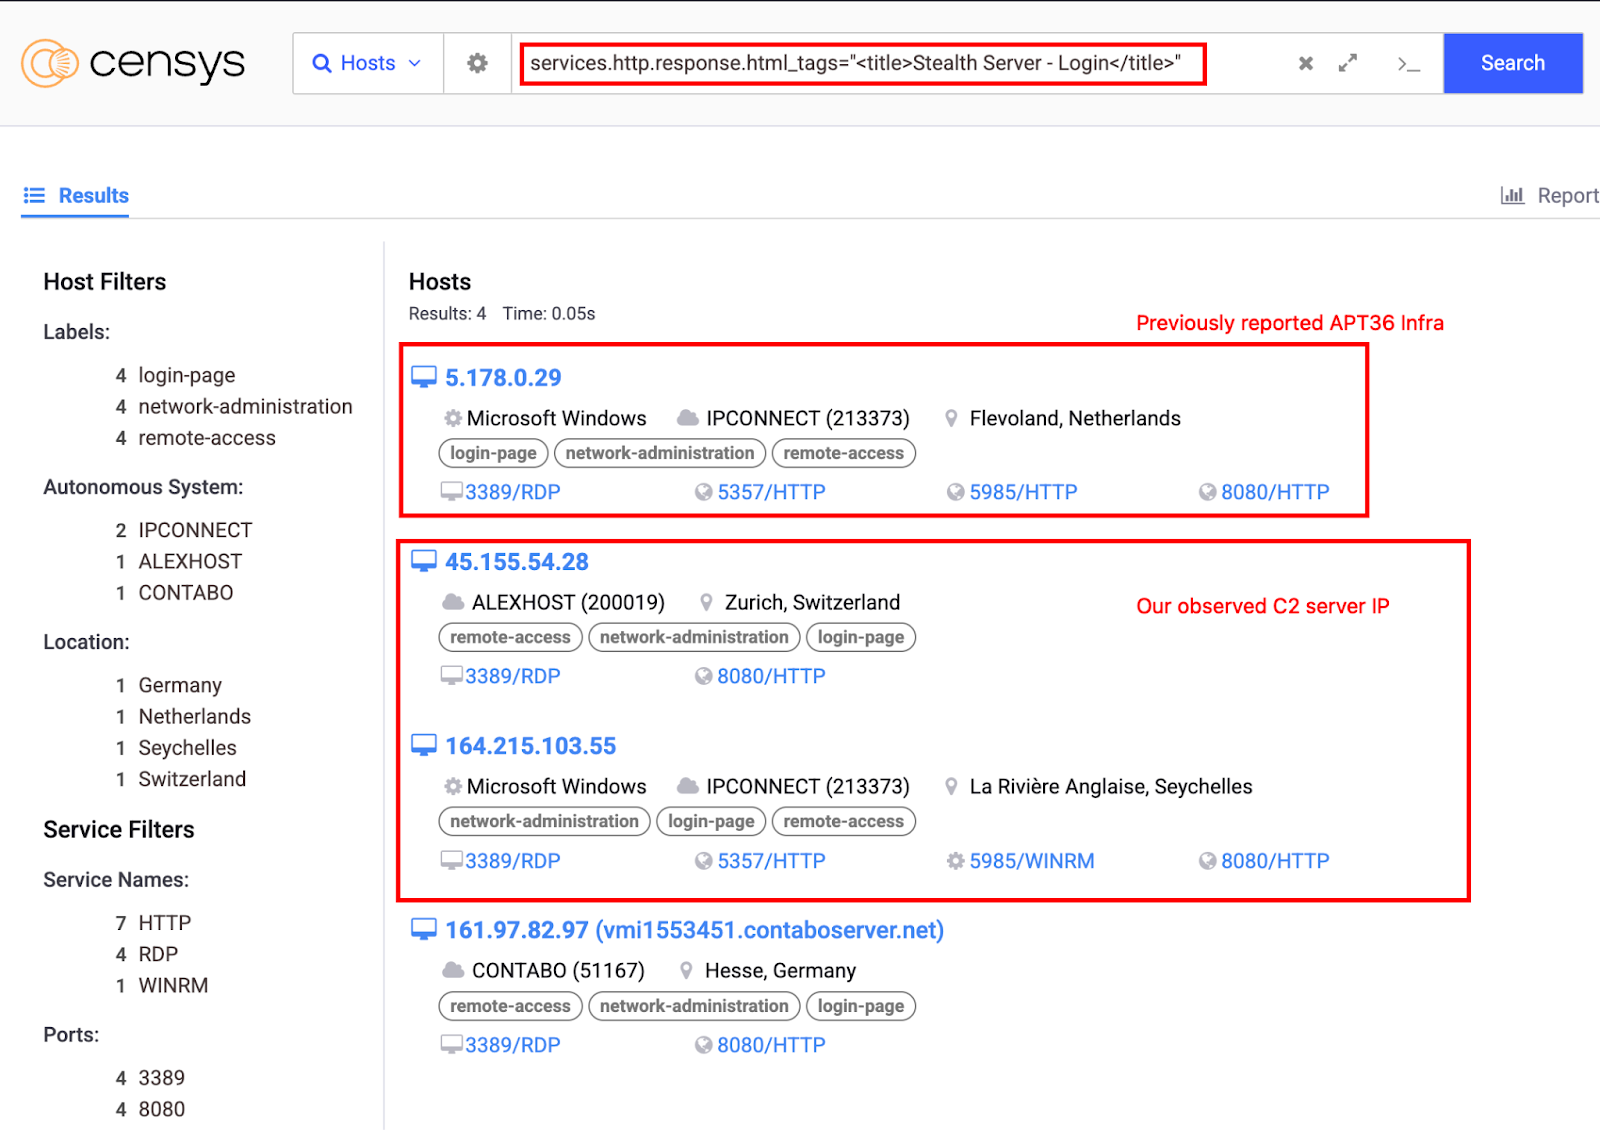Open 5357/HTTP service of 5.178.0.29
Image resolution: width=1600 pixels, height=1130 pixels.
(x=771, y=491)
